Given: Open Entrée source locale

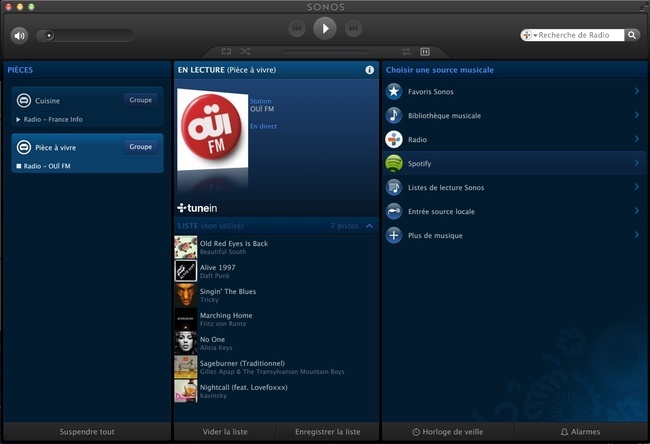Looking at the screenshot, I should (514, 211).
